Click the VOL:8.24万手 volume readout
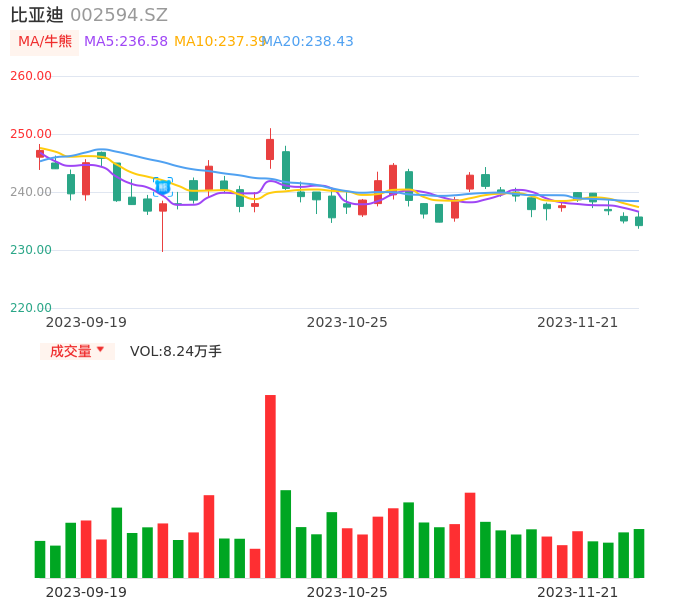The height and width of the screenshot is (606, 686). point(176,351)
